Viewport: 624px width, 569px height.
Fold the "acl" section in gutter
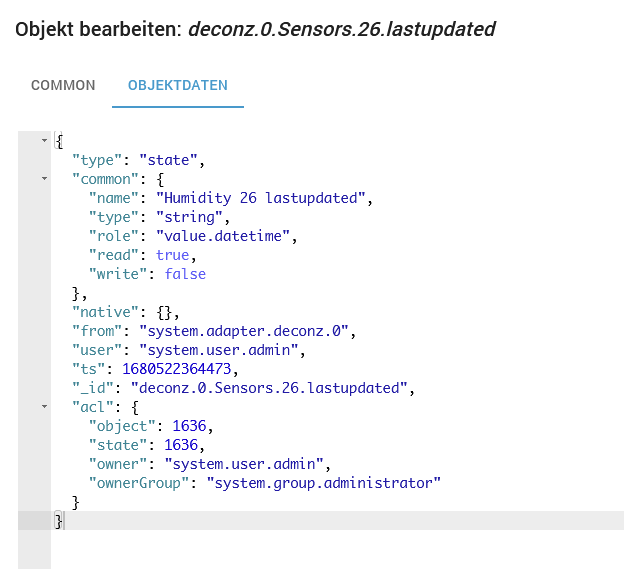[x=44, y=407]
